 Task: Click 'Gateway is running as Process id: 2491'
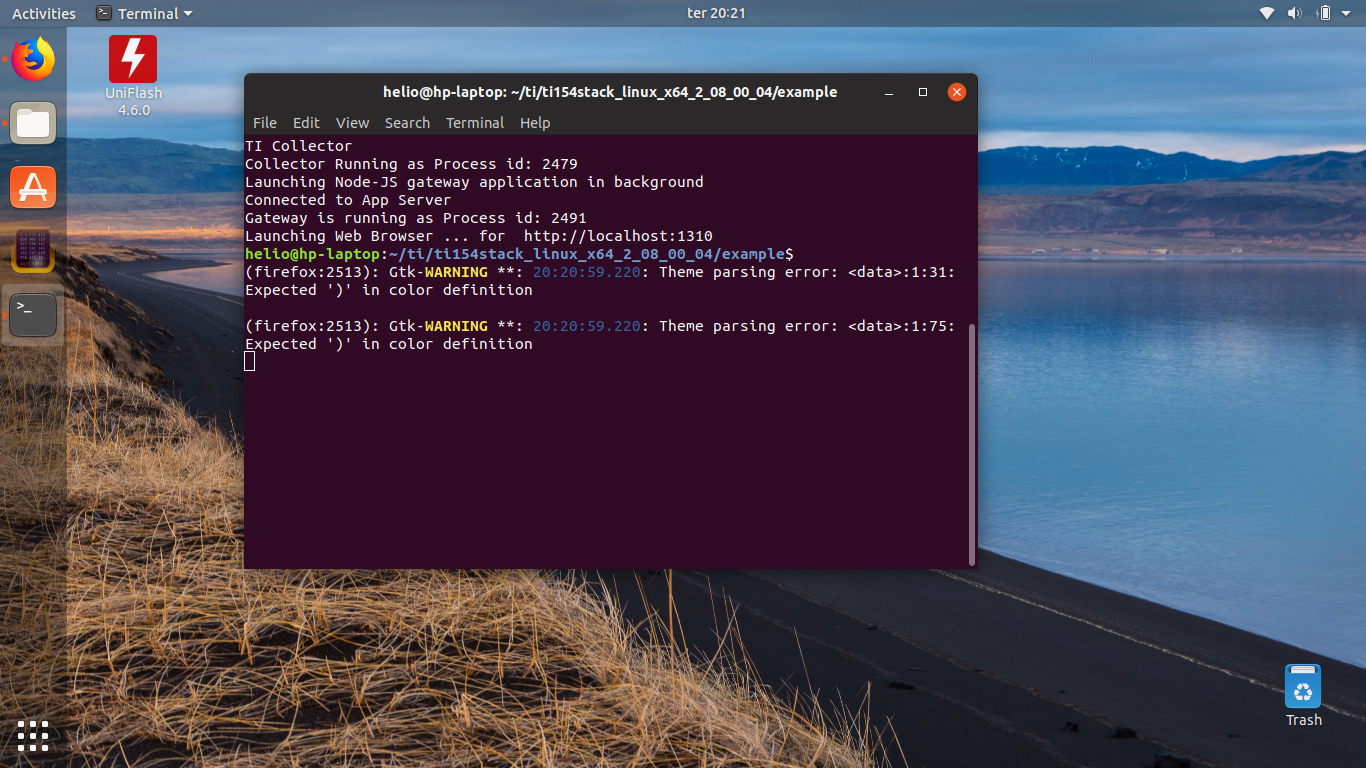click(x=416, y=218)
